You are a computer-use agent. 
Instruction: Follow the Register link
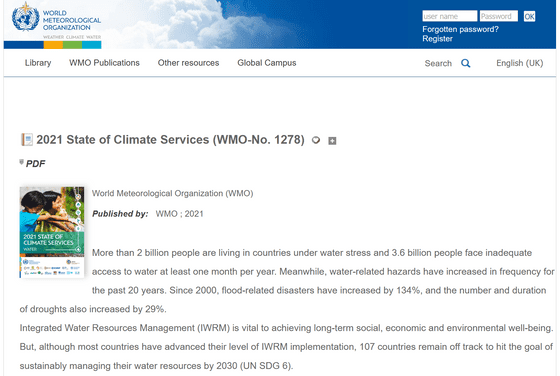(x=438, y=39)
